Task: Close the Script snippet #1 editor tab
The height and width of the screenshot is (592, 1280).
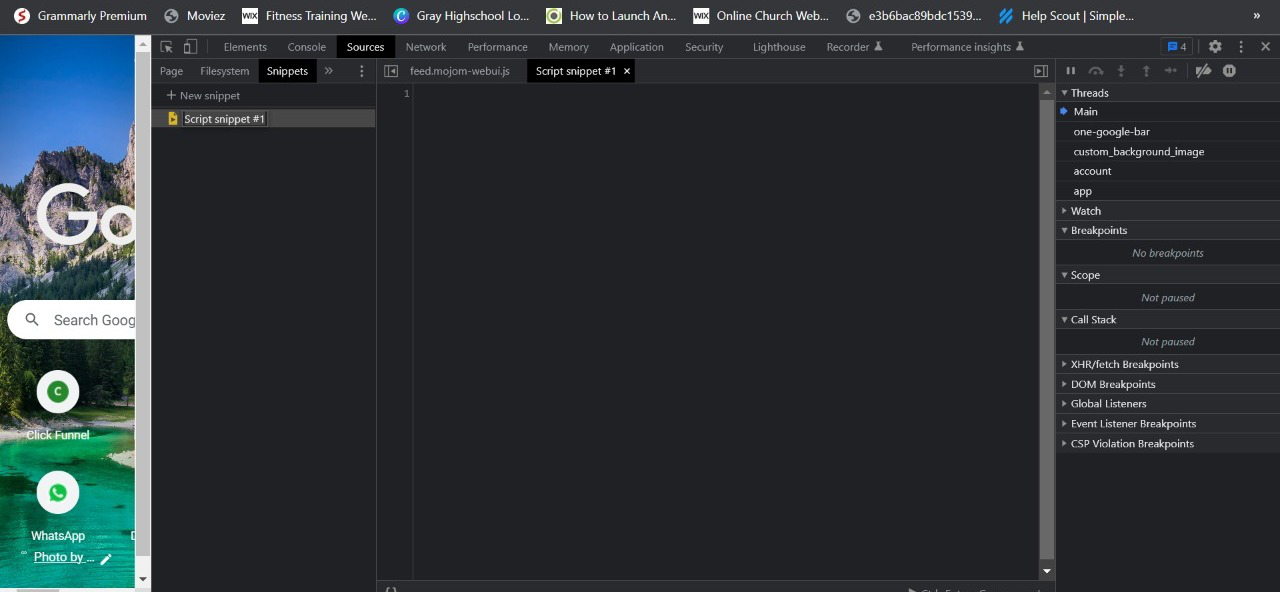Action: tap(627, 71)
